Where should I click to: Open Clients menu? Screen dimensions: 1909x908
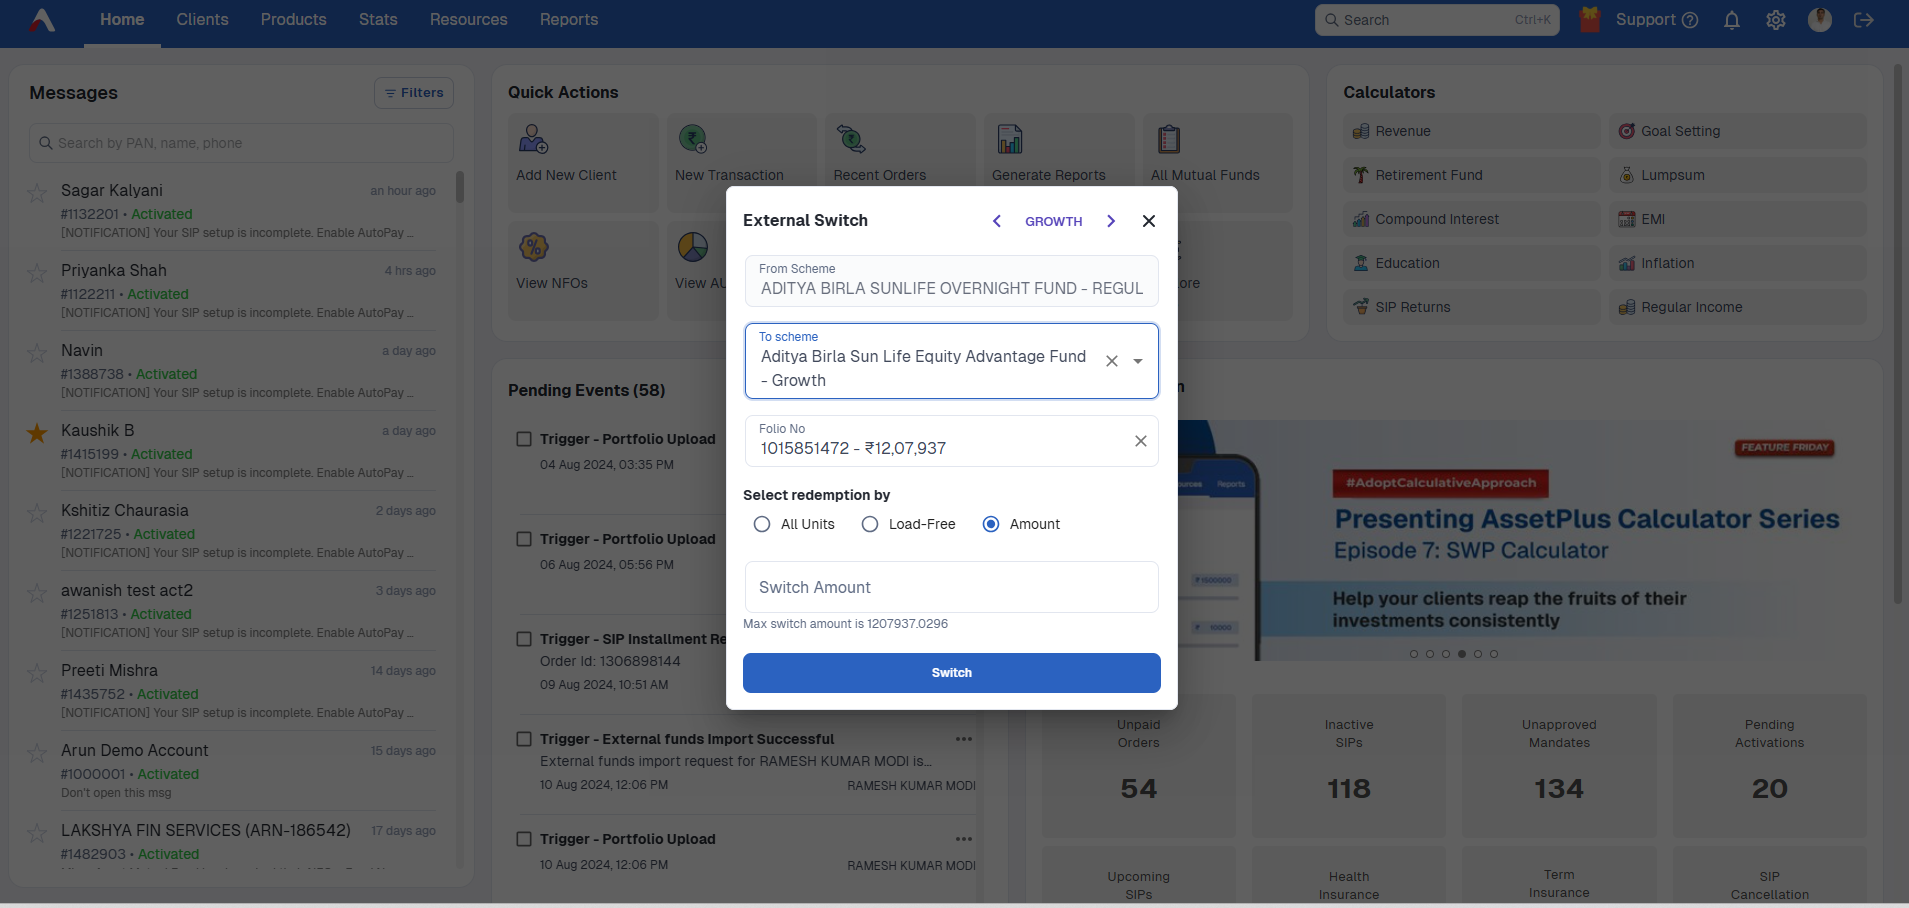click(203, 20)
